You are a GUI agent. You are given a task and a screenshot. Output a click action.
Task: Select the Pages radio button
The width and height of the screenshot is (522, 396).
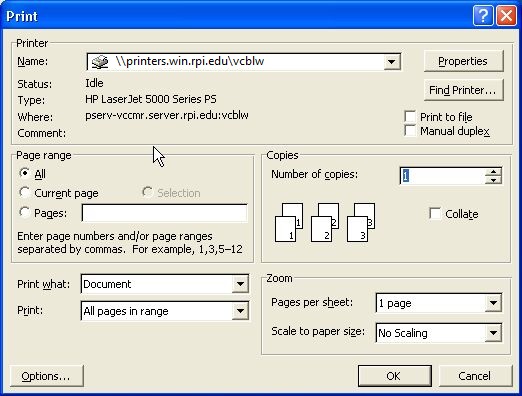pos(24,212)
